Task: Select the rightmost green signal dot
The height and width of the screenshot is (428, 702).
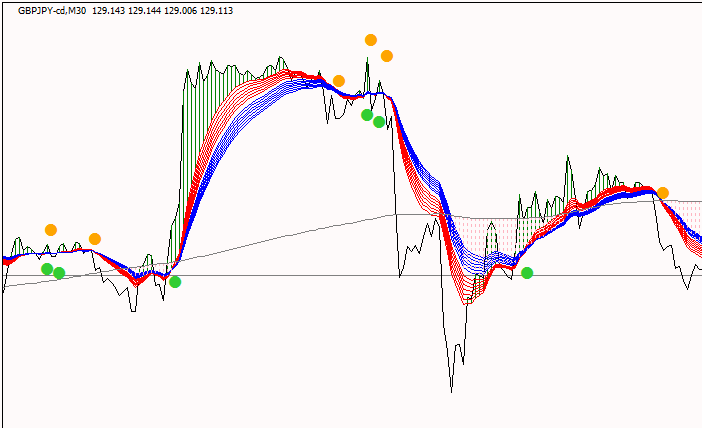Action: (527, 273)
